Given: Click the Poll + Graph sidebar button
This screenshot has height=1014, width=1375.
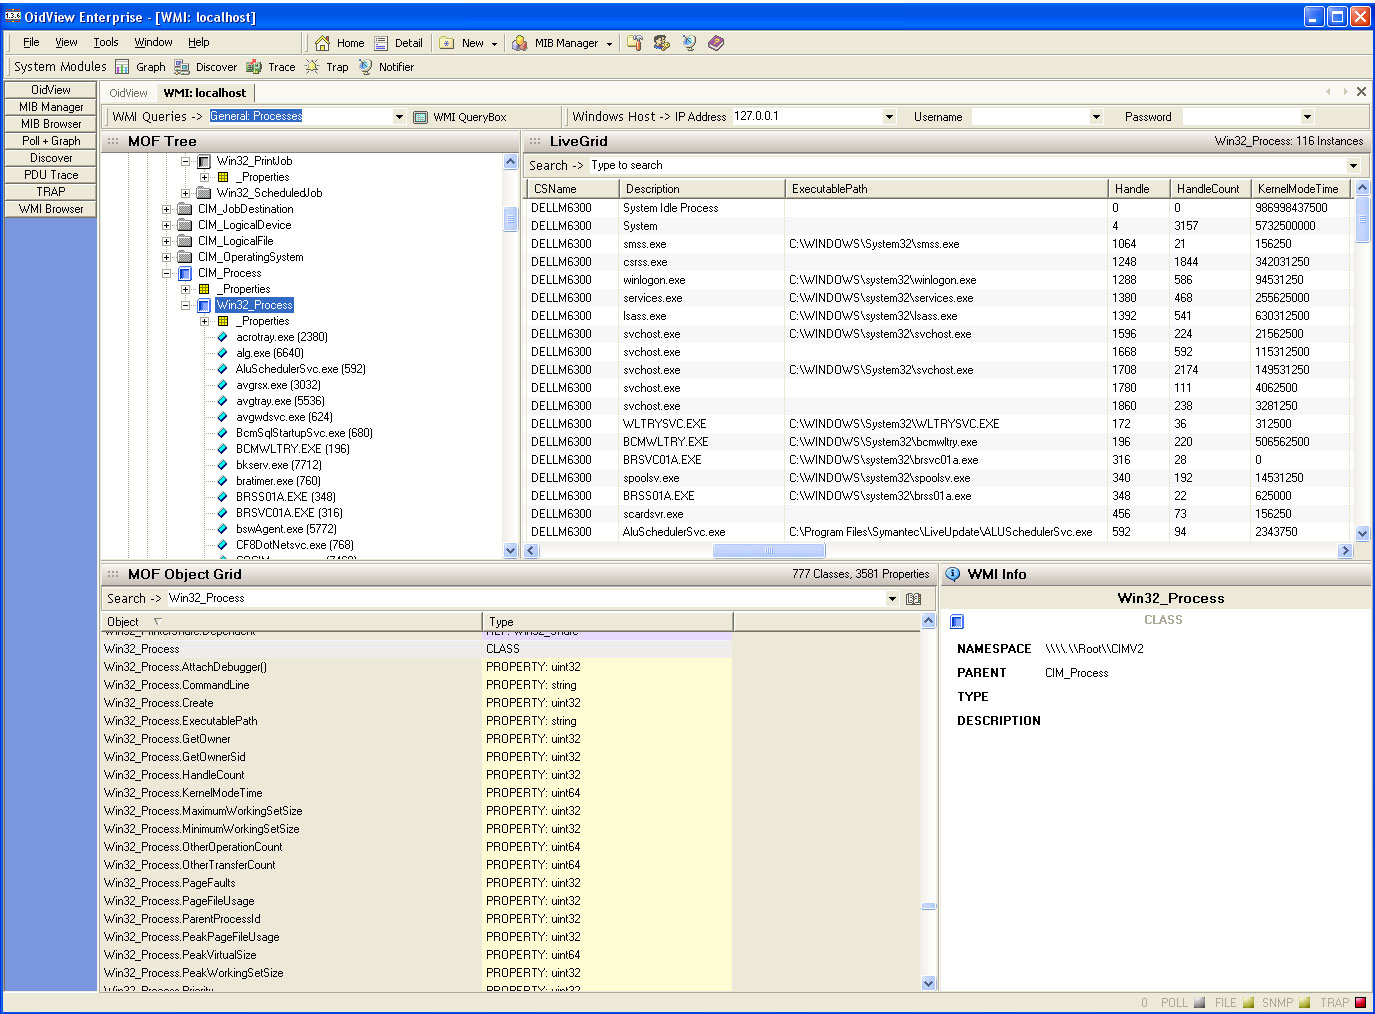Looking at the screenshot, I should coord(51,141).
